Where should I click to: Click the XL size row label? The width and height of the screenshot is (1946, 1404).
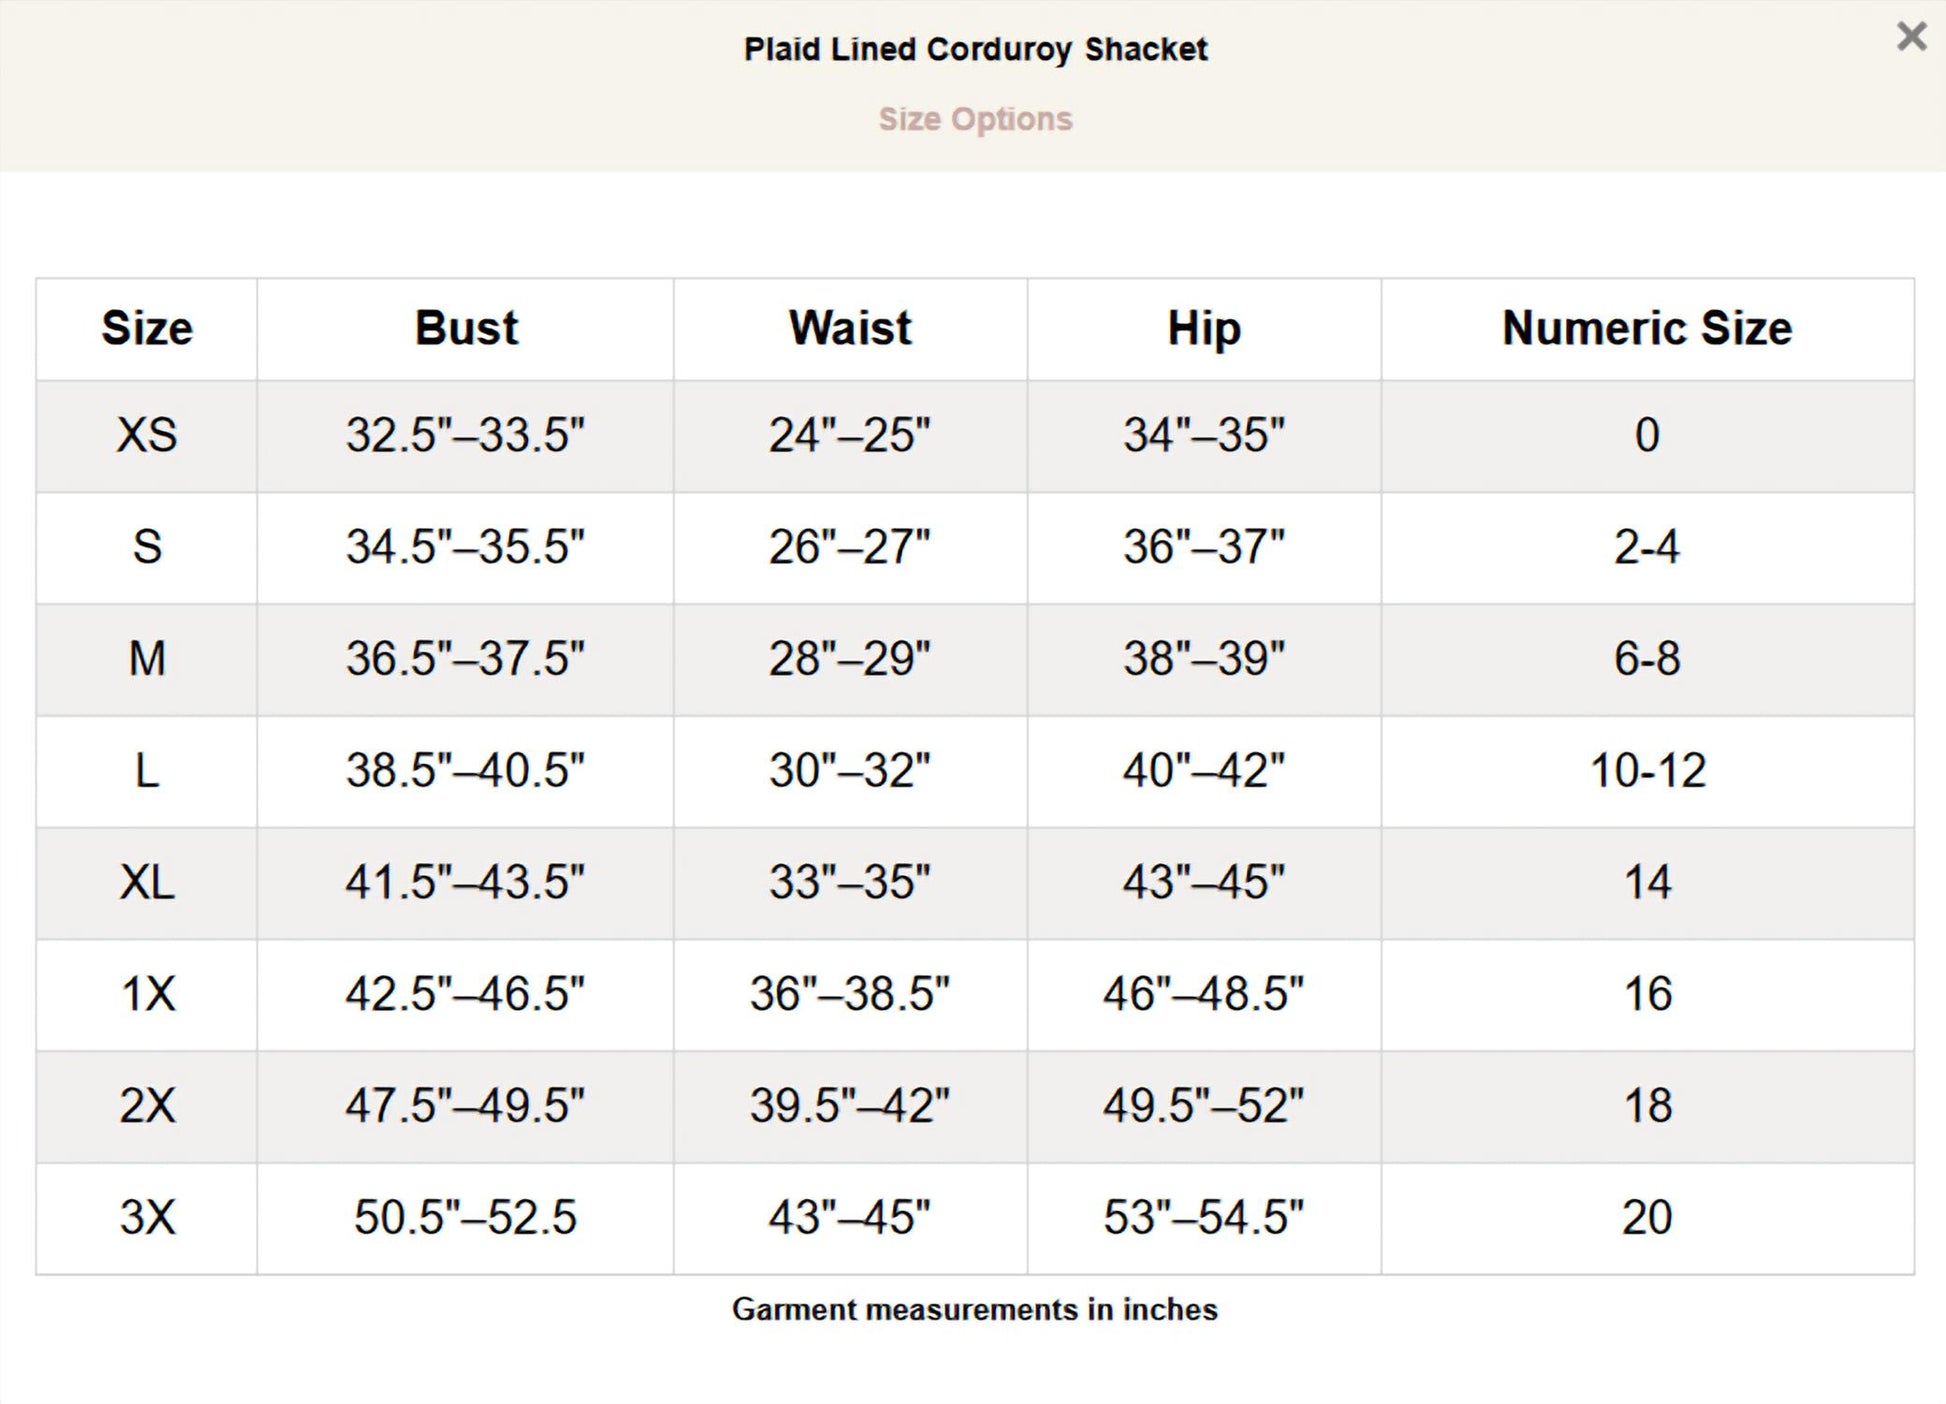[147, 882]
